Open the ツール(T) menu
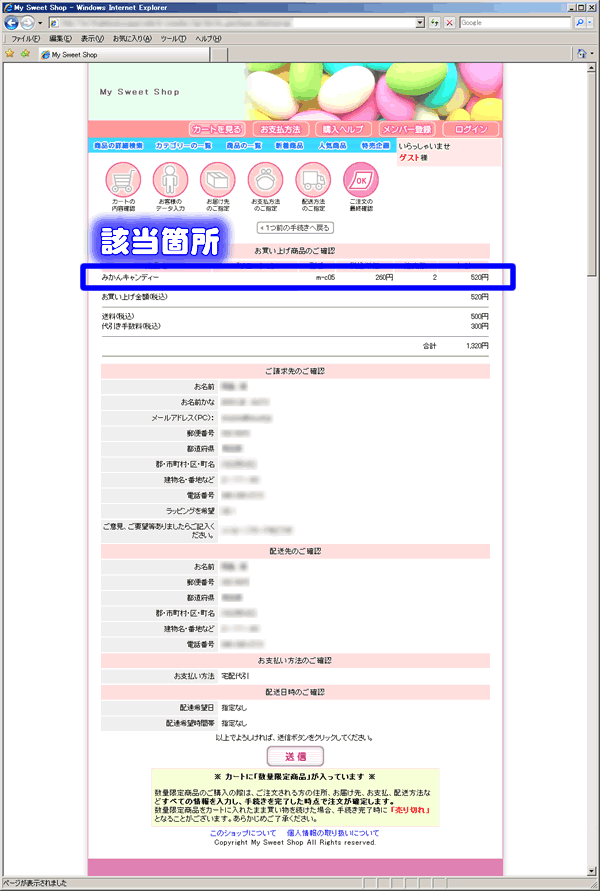Viewport: 600px width, 891px height. pyautogui.click(x=173, y=39)
